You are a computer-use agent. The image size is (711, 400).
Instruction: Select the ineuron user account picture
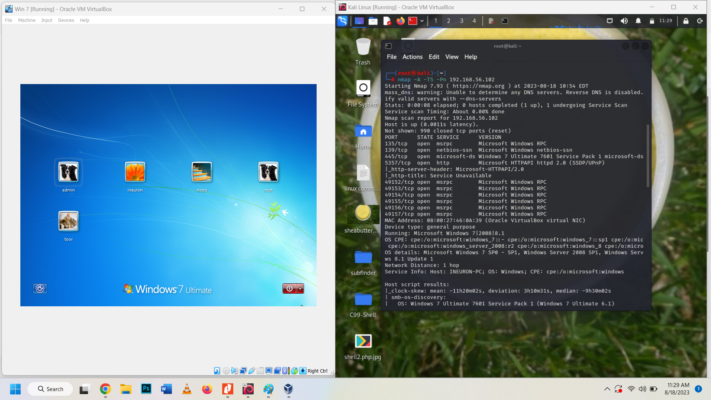click(135, 172)
